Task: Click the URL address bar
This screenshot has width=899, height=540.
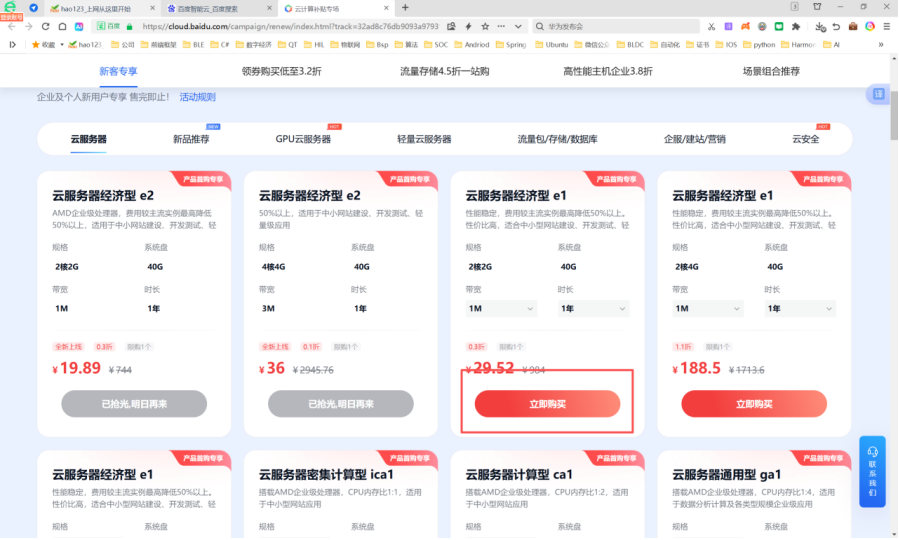Action: 290,26
